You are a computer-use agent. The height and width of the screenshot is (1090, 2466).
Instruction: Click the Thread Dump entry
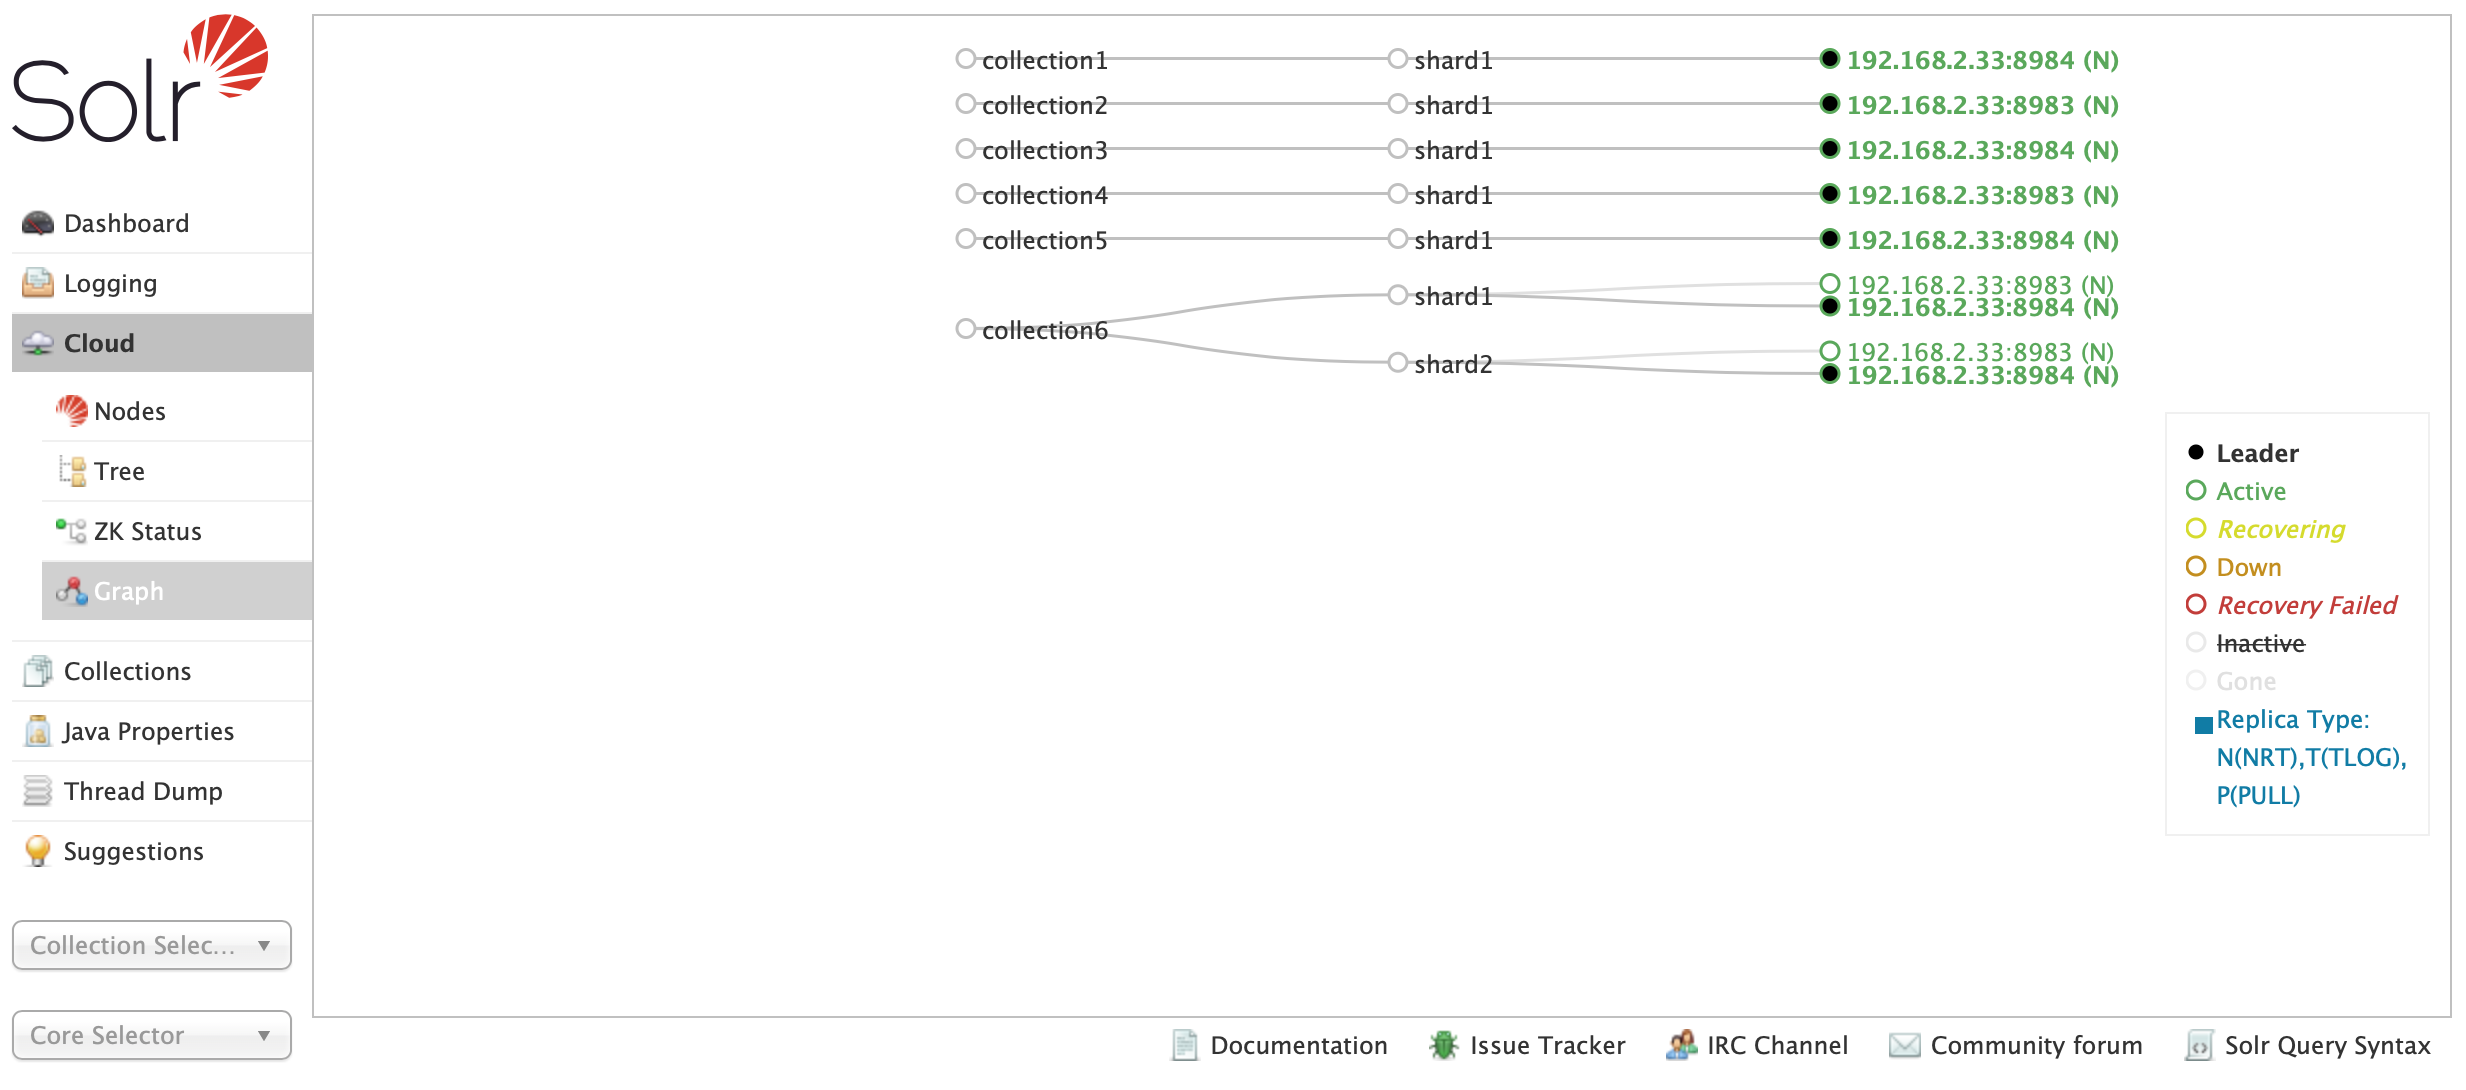140,791
